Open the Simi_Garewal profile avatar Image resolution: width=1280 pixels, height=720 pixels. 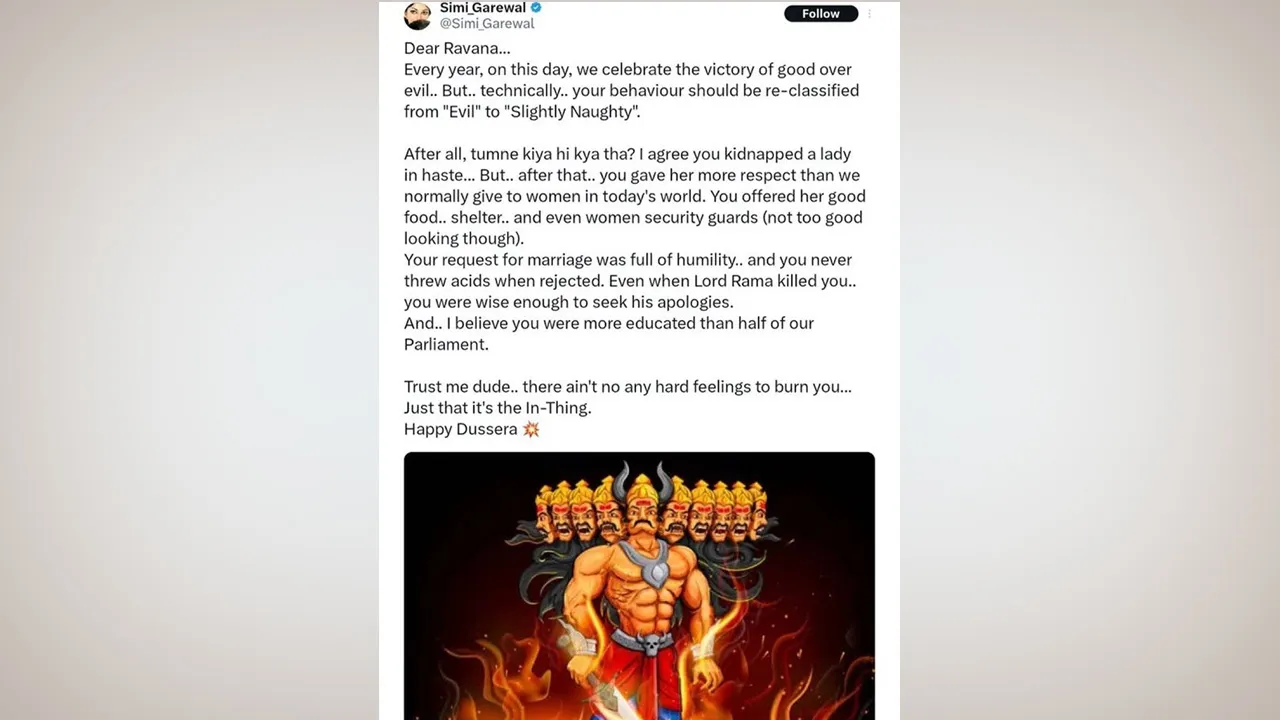417,15
